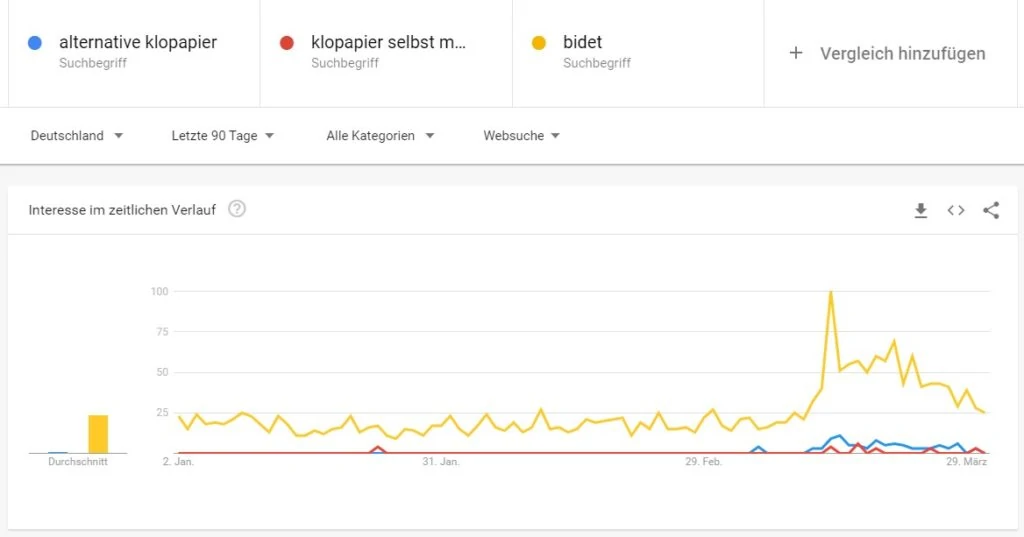The image size is (1024, 537).
Task: Edit the alternative klopapier search term
Action: coord(138,42)
